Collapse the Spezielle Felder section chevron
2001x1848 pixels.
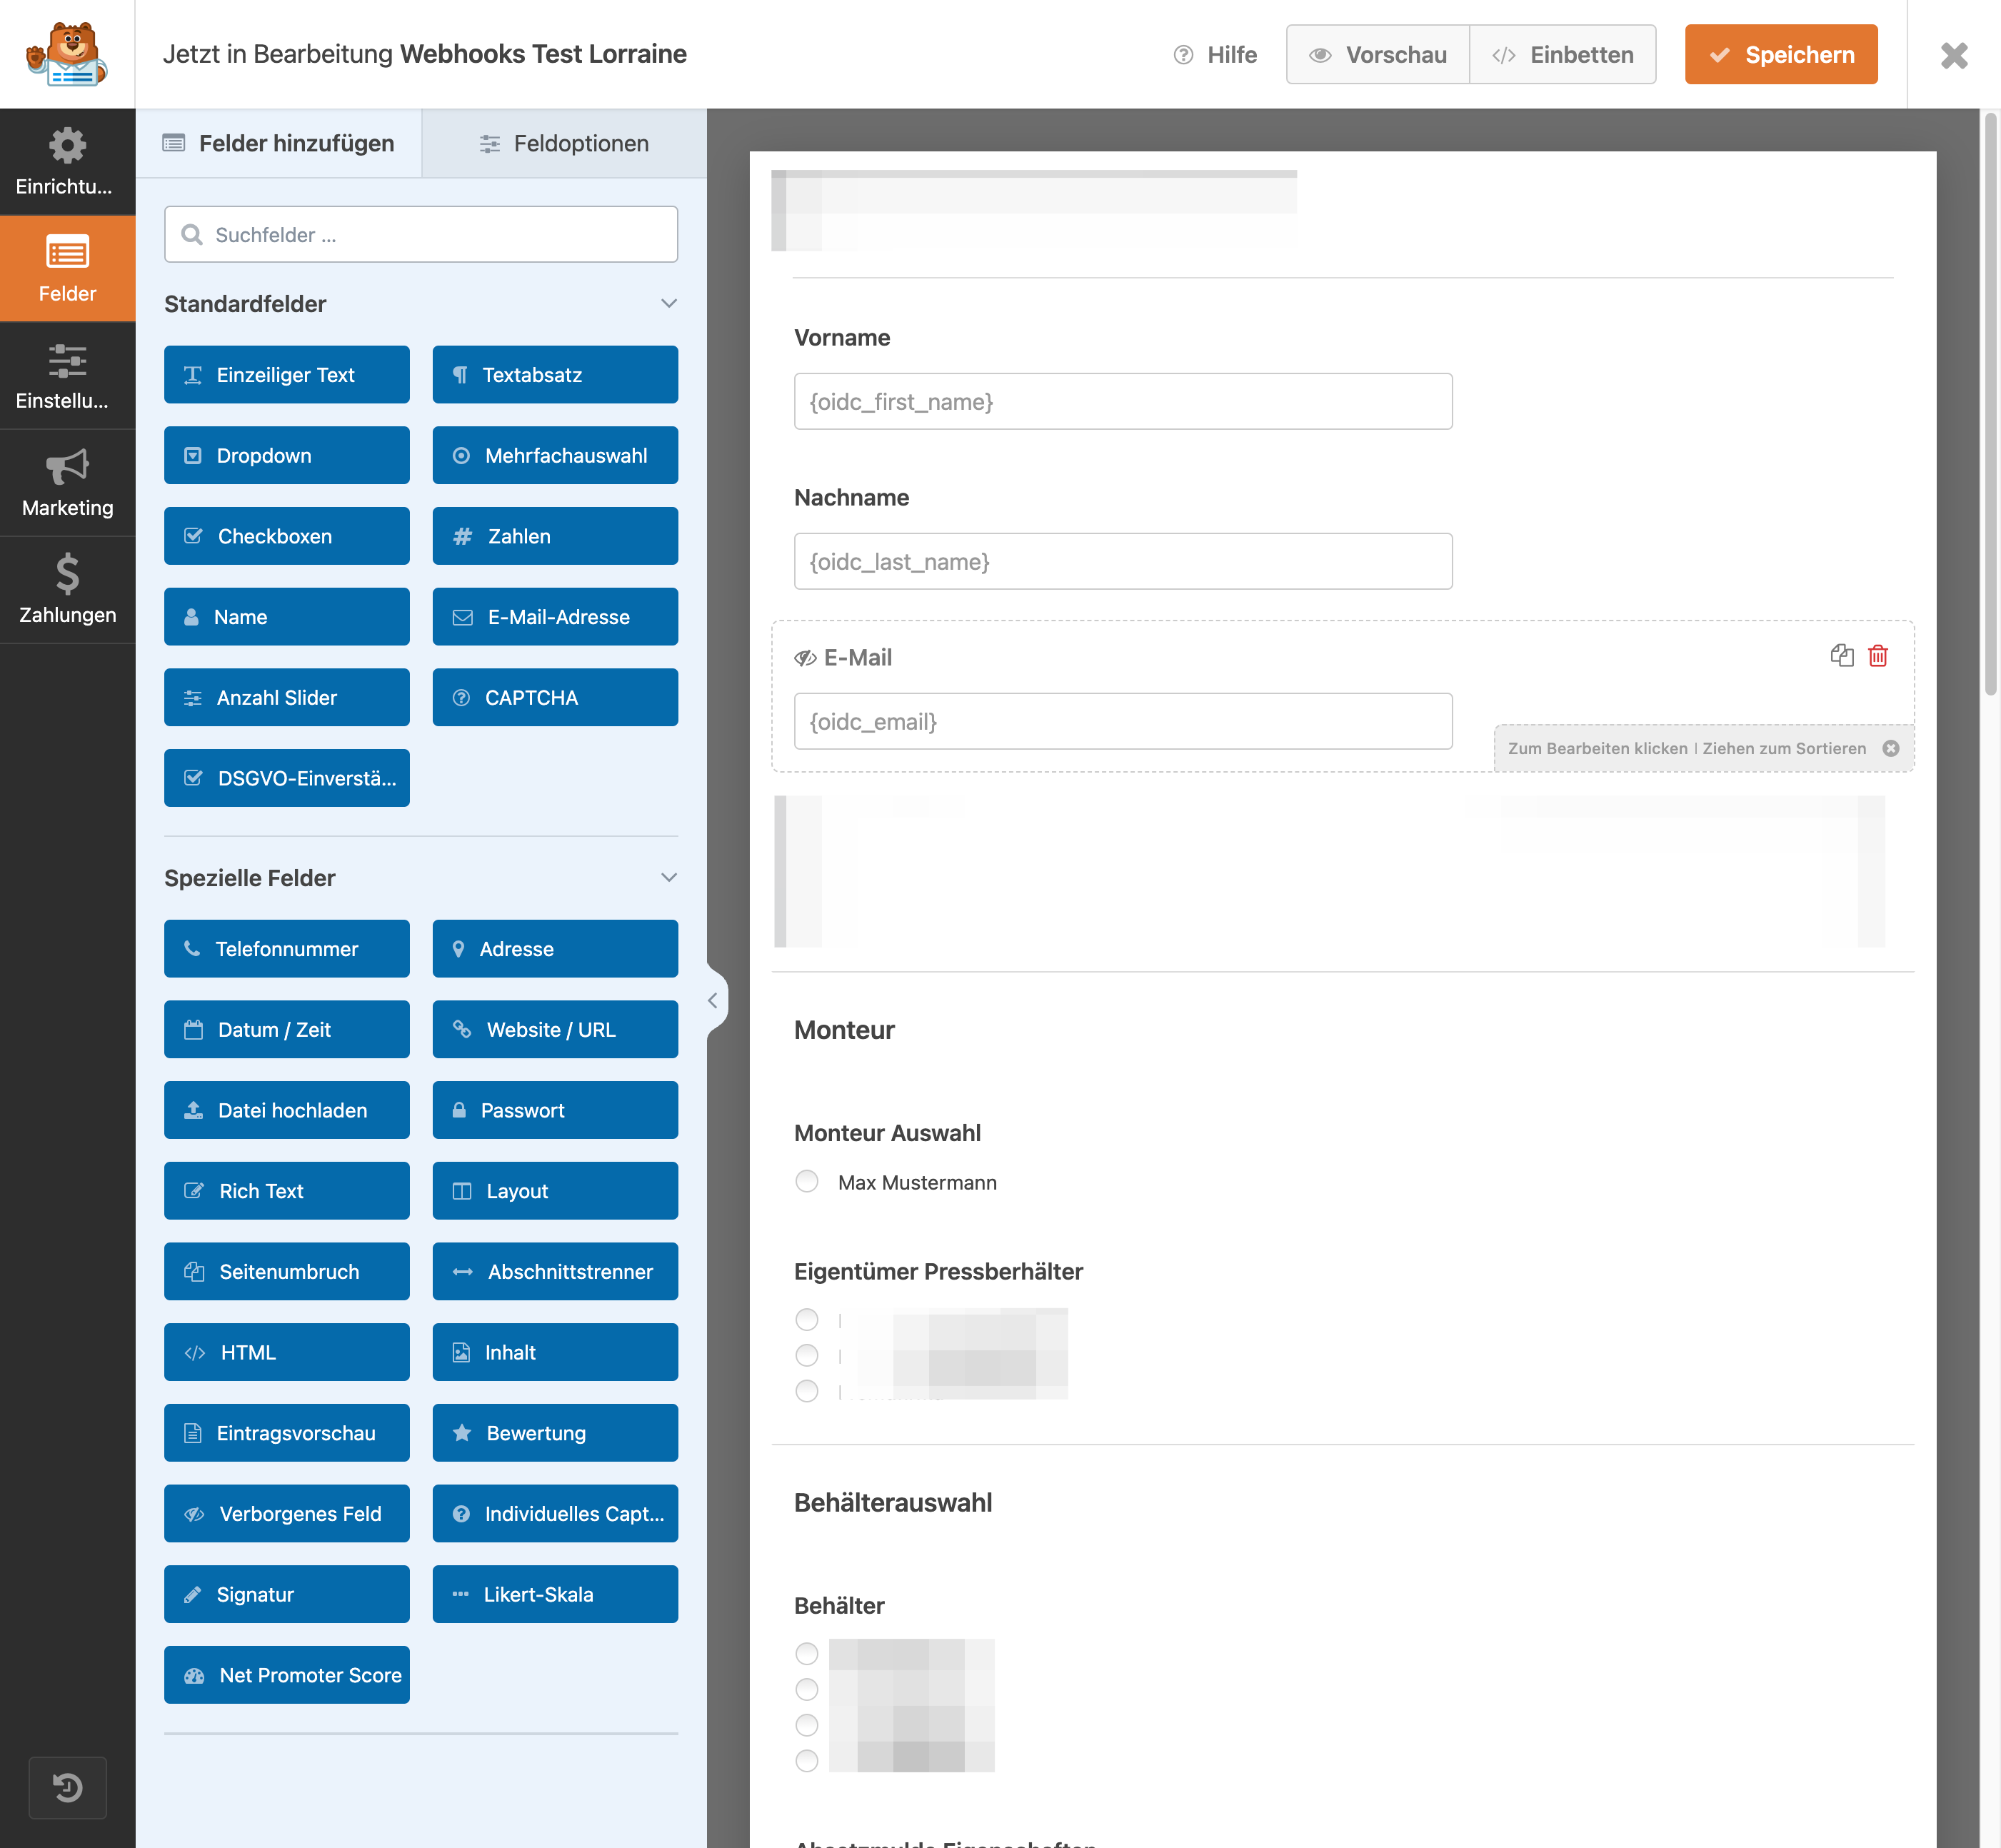(x=669, y=877)
